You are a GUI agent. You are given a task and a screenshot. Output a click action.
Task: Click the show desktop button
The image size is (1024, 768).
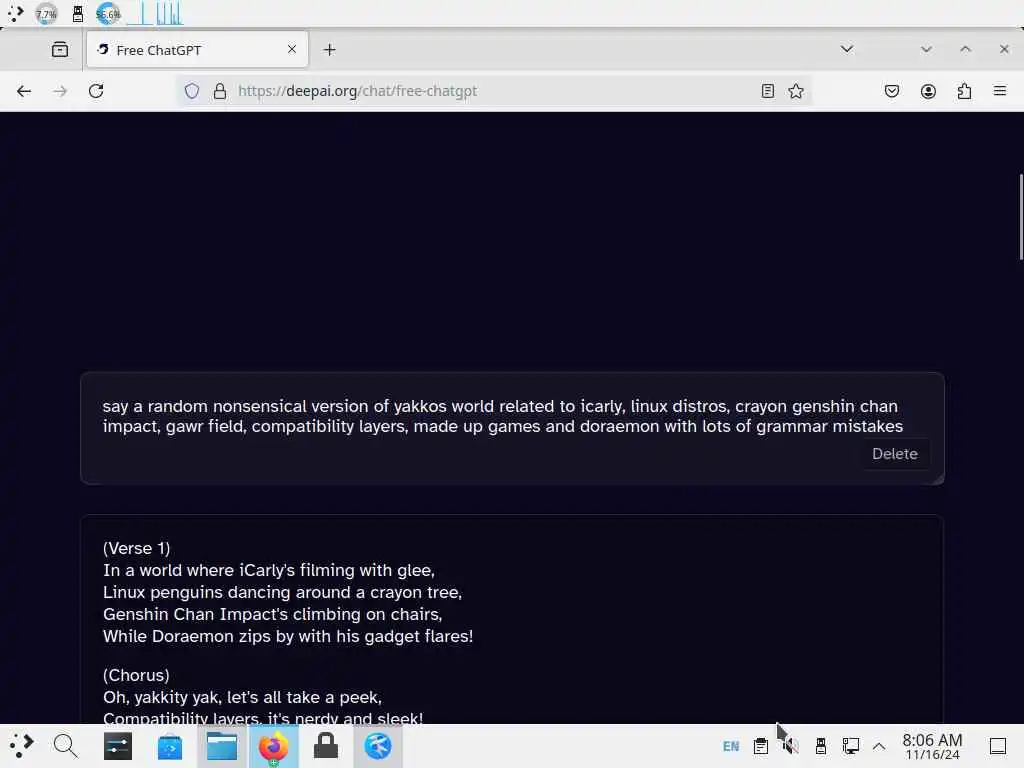coord(998,746)
